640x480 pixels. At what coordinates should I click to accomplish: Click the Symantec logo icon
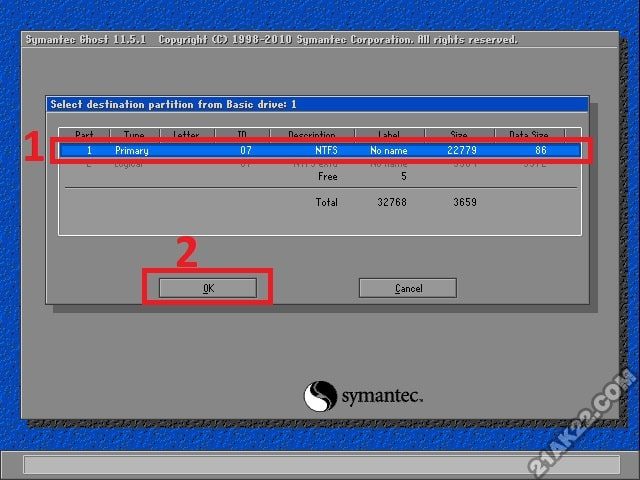[x=320, y=396]
